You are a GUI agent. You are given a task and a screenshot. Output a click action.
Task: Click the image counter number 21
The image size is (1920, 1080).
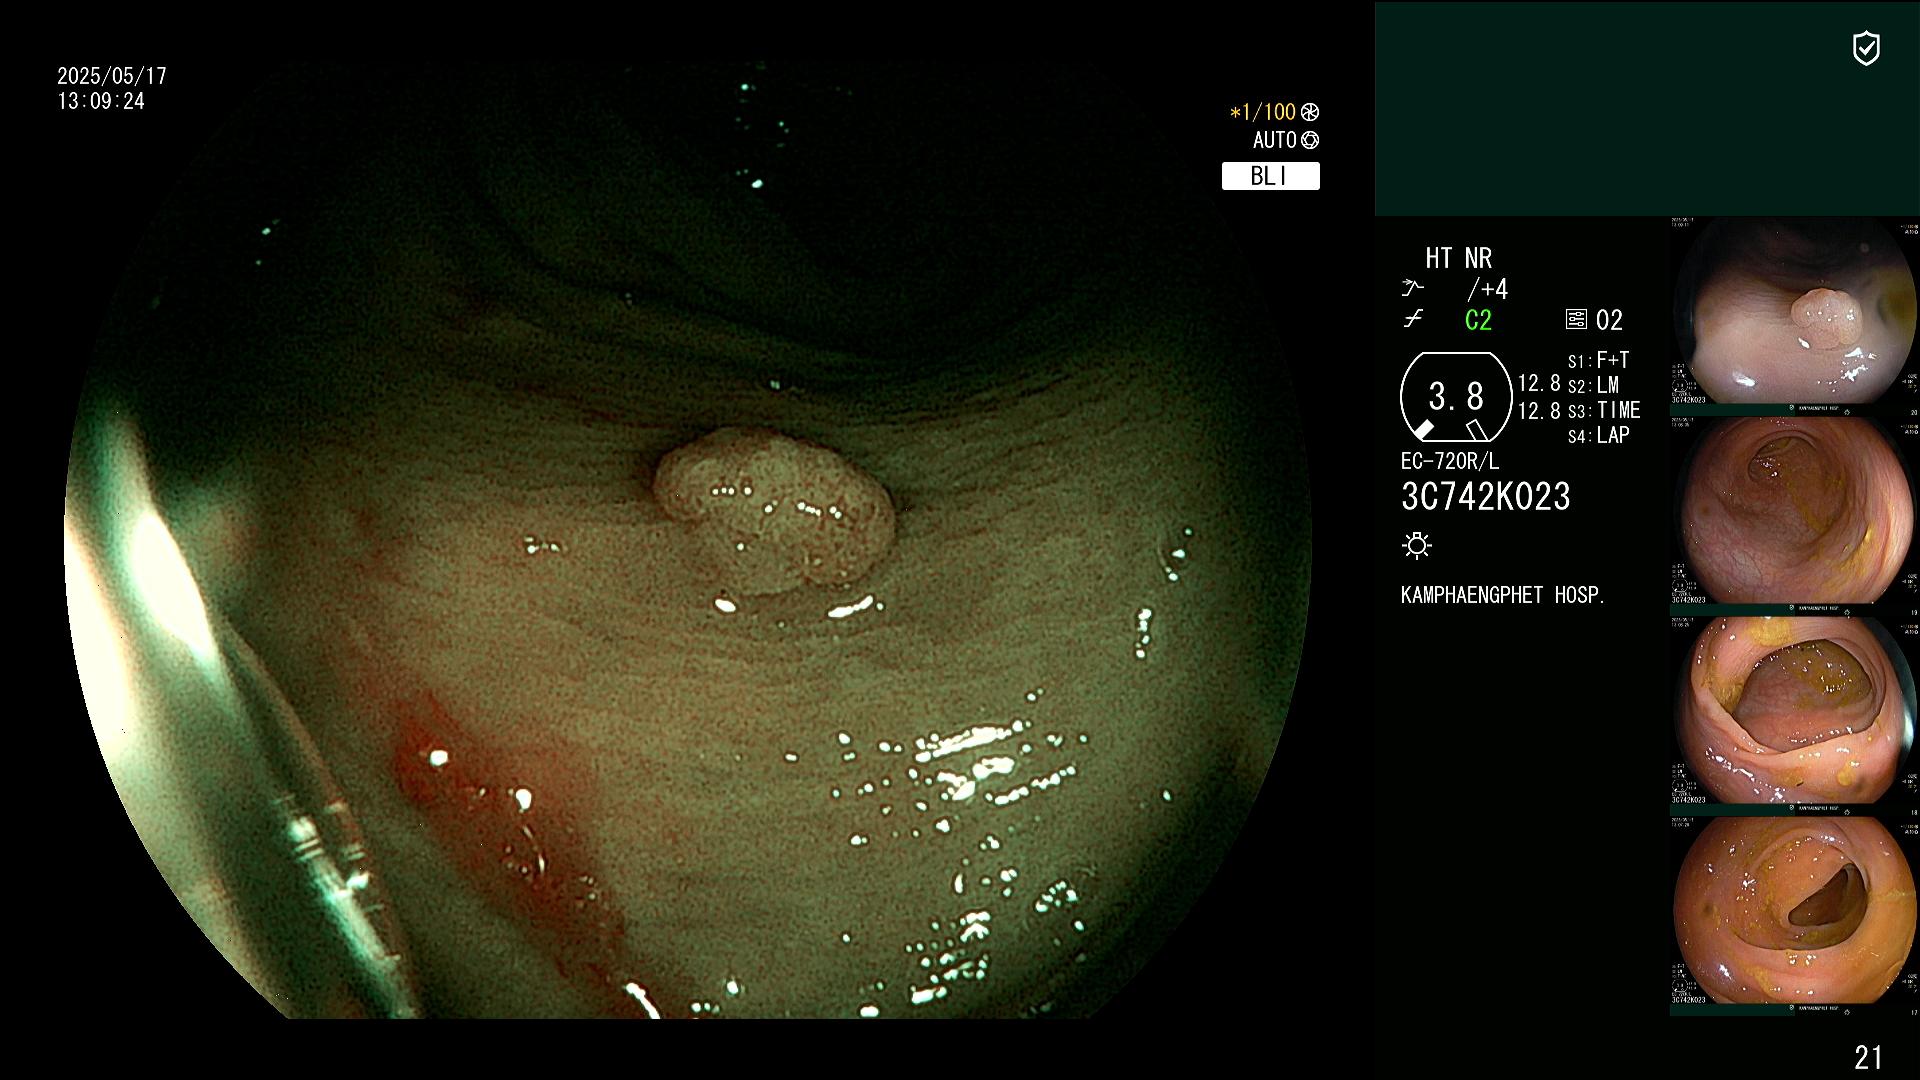[x=1868, y=1057]
